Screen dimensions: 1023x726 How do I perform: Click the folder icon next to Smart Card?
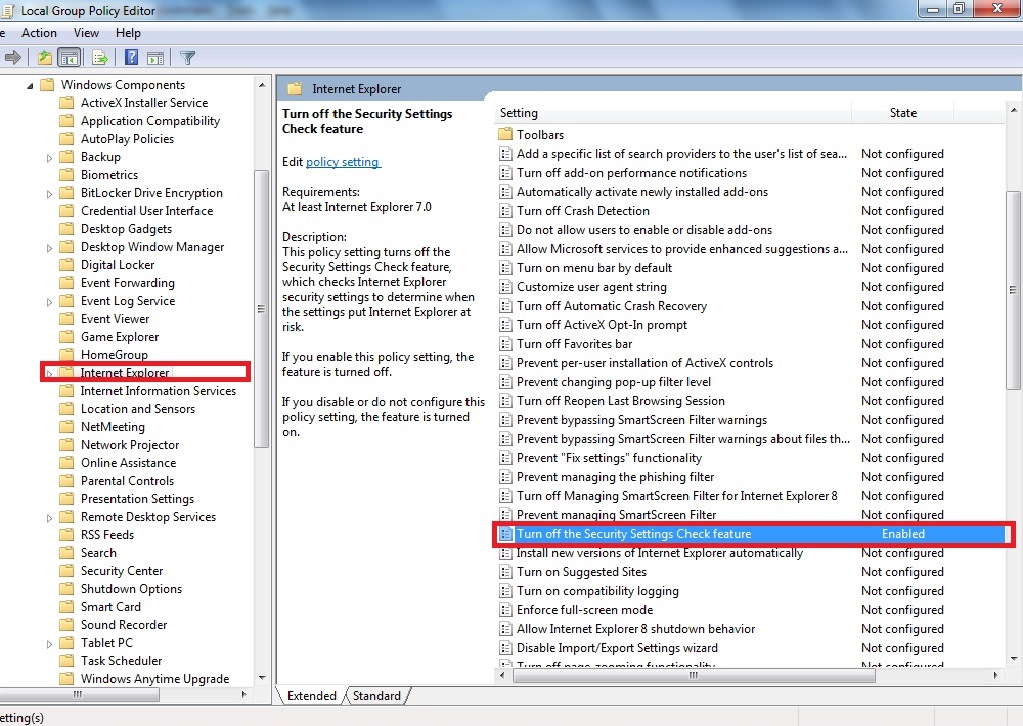point(67,607)
